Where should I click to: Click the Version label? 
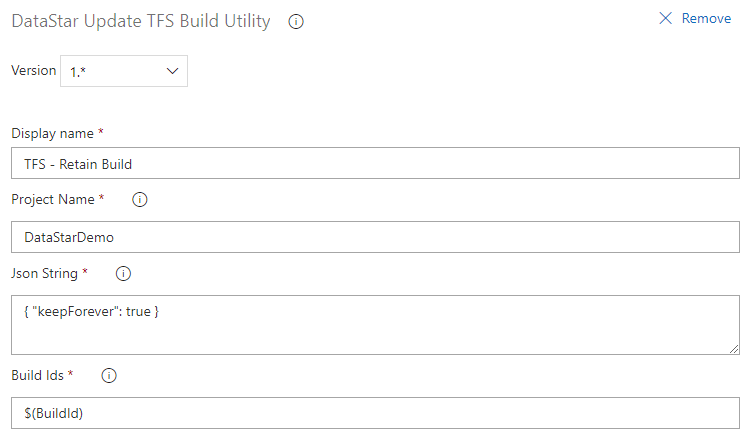pyautogui.click(x=32, y=71)
